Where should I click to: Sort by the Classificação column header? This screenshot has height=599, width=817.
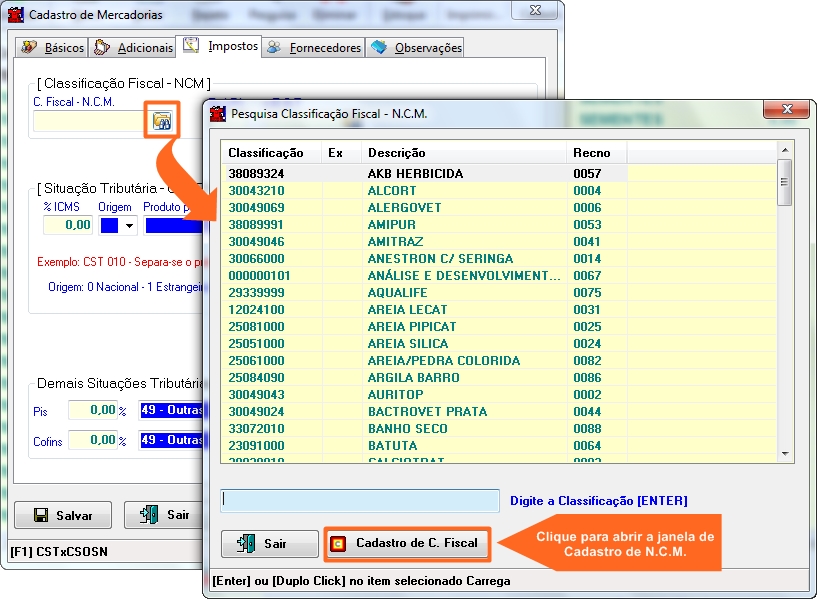pyautogui.click(x=271, y=153)
